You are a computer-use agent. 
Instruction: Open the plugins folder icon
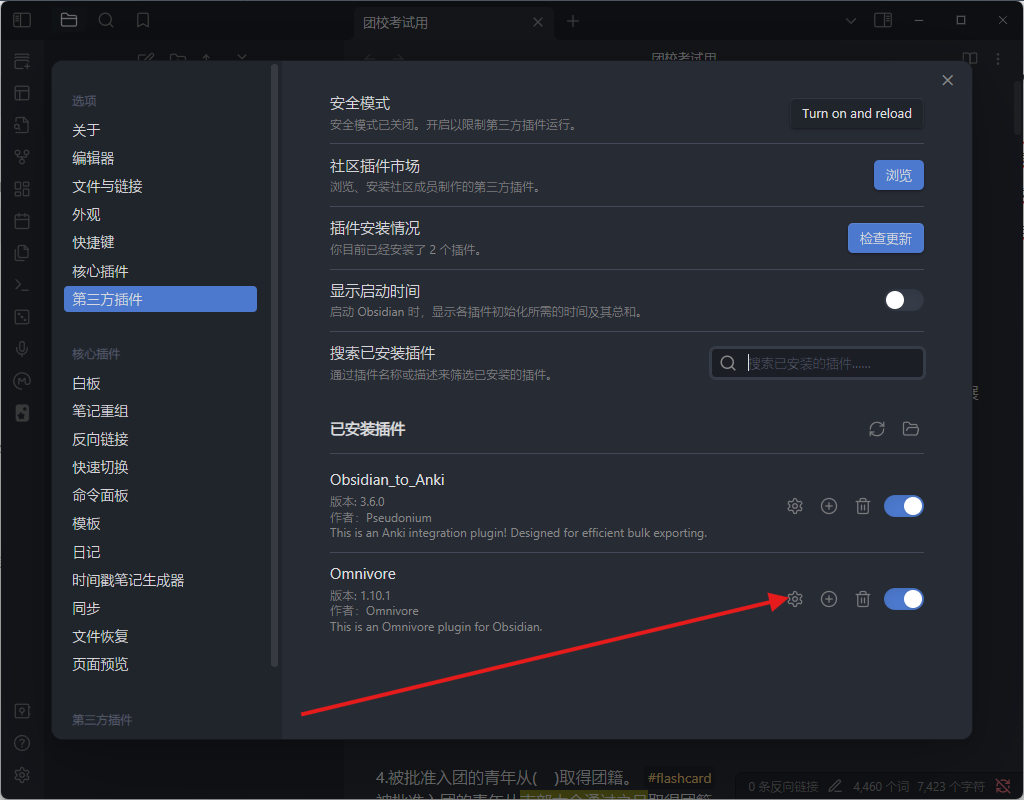(910, 429)
